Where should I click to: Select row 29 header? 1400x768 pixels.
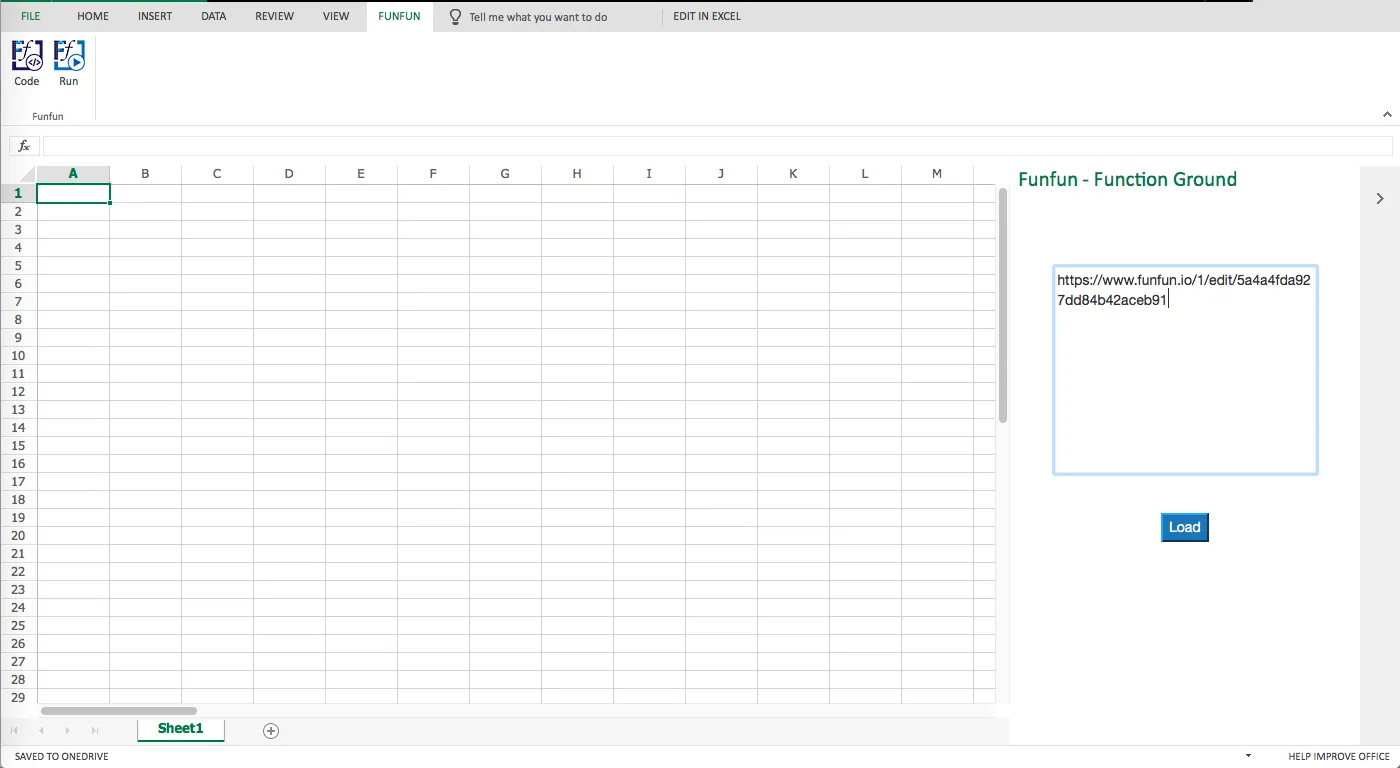tap(18, 697)
